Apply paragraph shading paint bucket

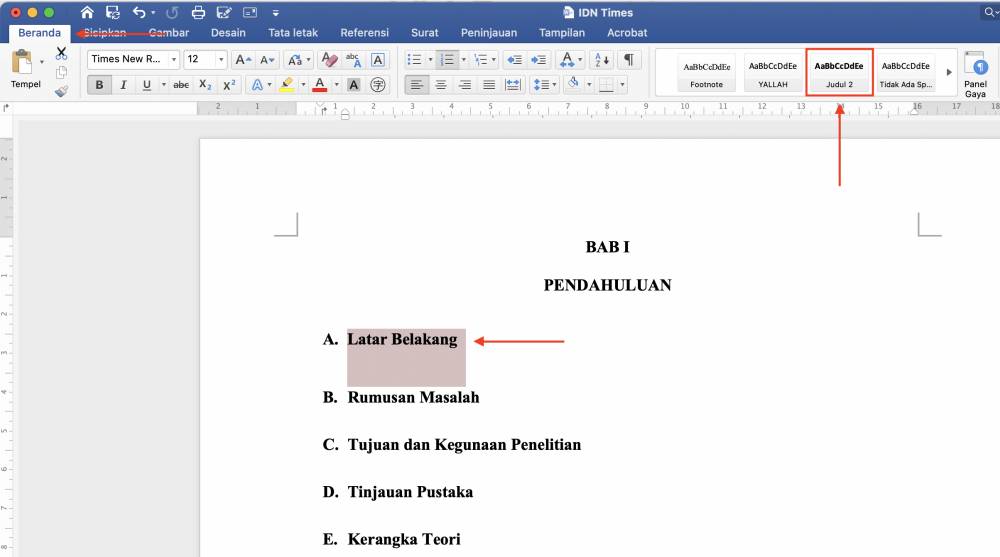pos(574,84)
